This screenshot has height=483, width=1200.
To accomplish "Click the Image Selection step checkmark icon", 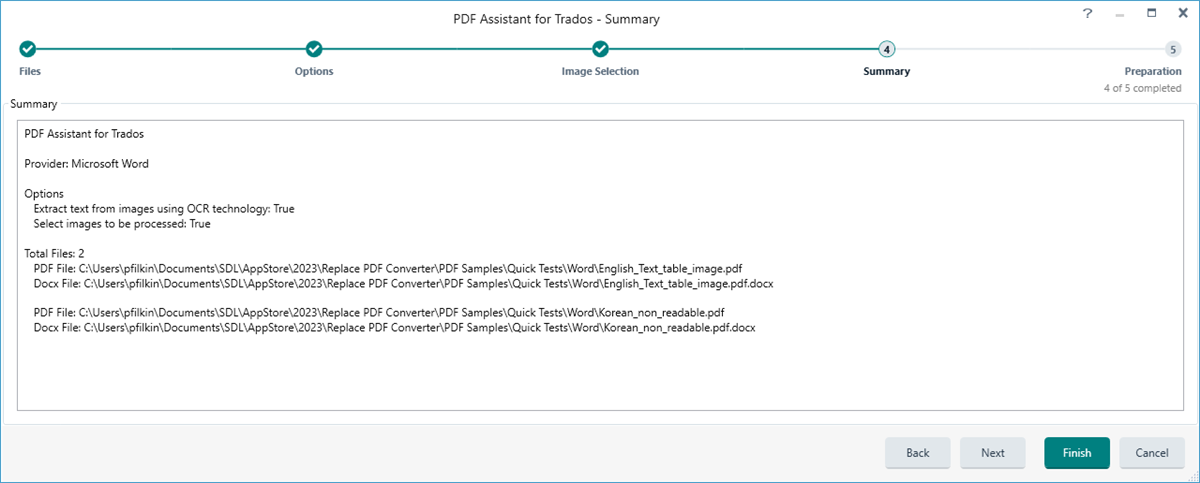I will [600, 49].
